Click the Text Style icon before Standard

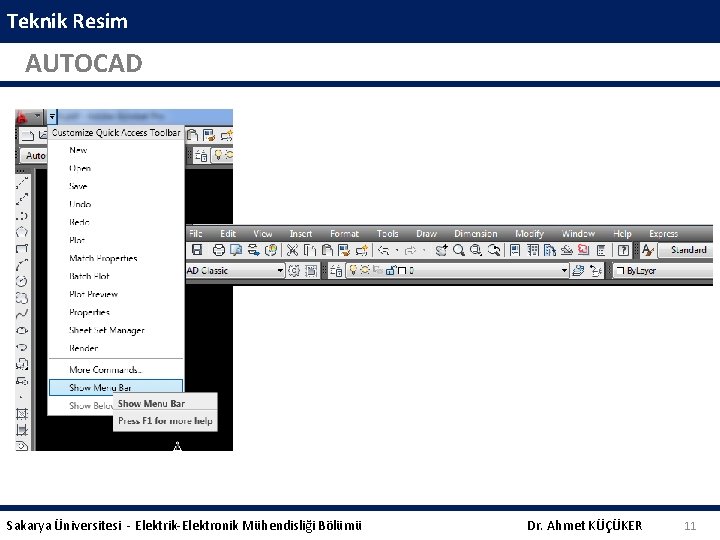[648, 250]
